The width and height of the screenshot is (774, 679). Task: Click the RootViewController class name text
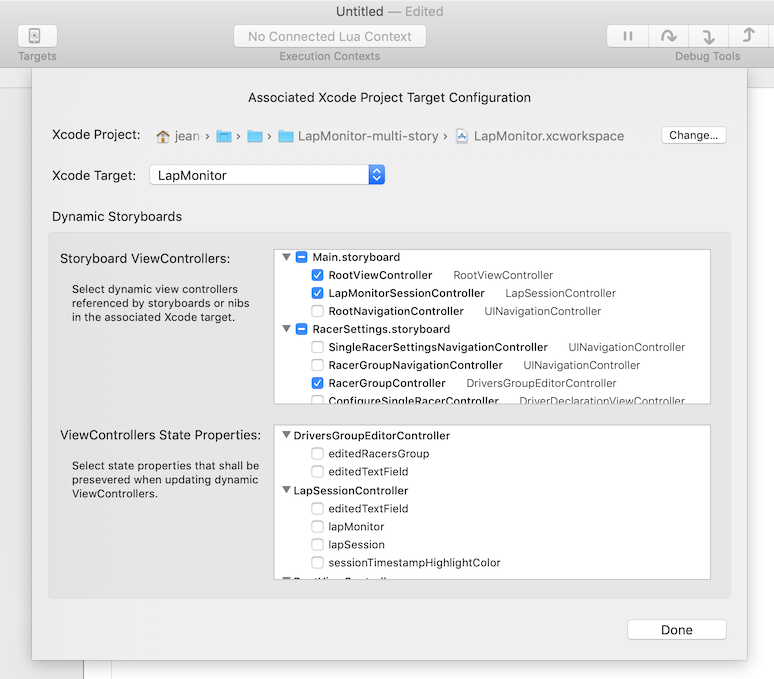tap(503, 275)
